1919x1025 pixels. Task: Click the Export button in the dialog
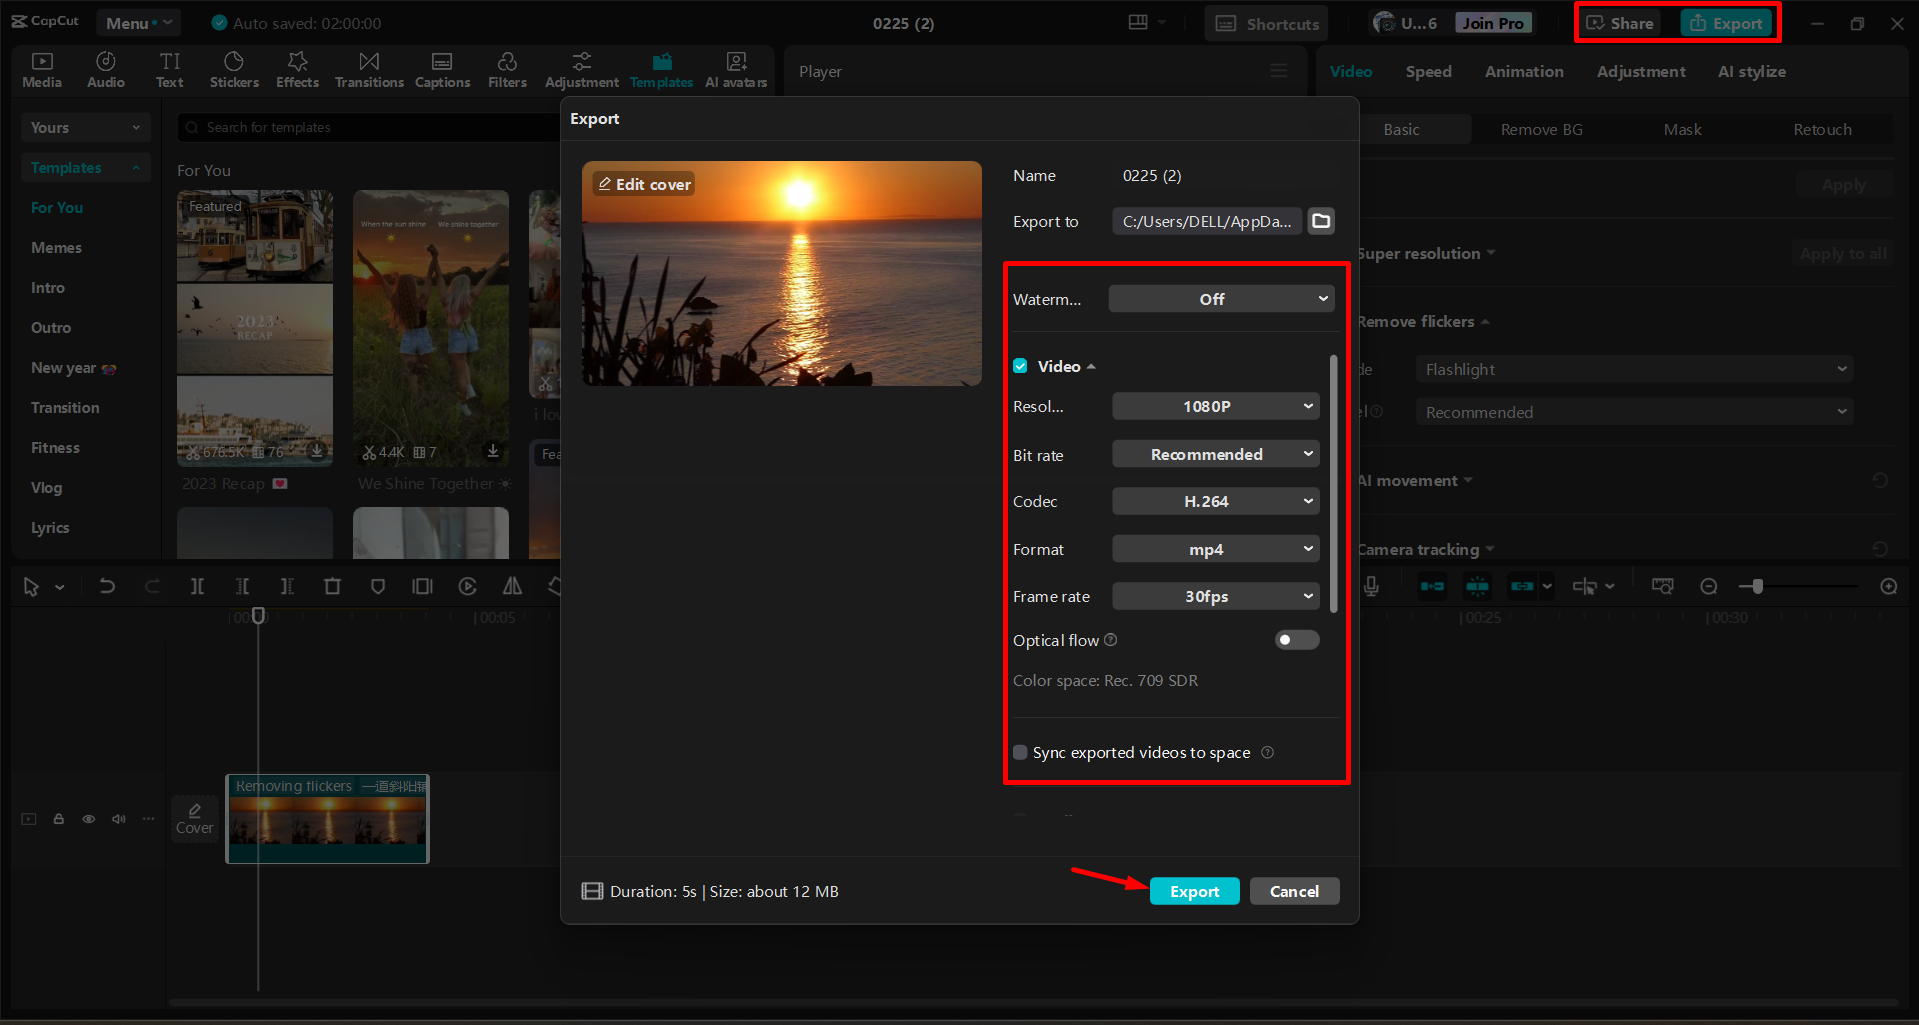point(1194,891)
